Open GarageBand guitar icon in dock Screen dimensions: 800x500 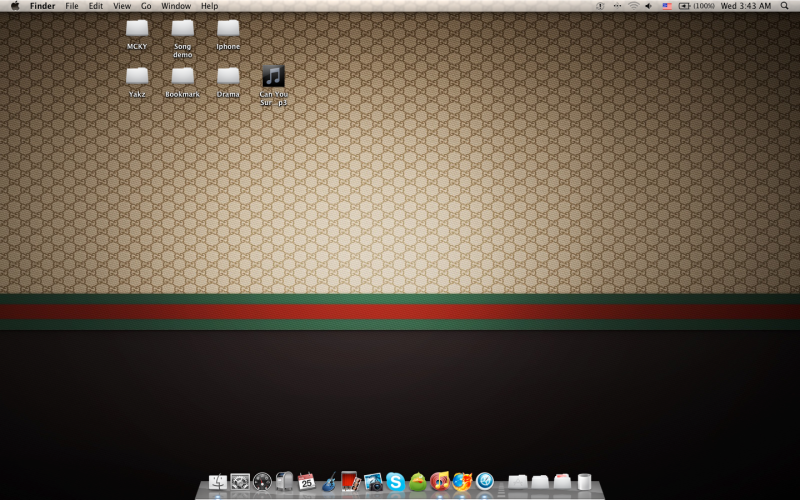coord(328,482)
